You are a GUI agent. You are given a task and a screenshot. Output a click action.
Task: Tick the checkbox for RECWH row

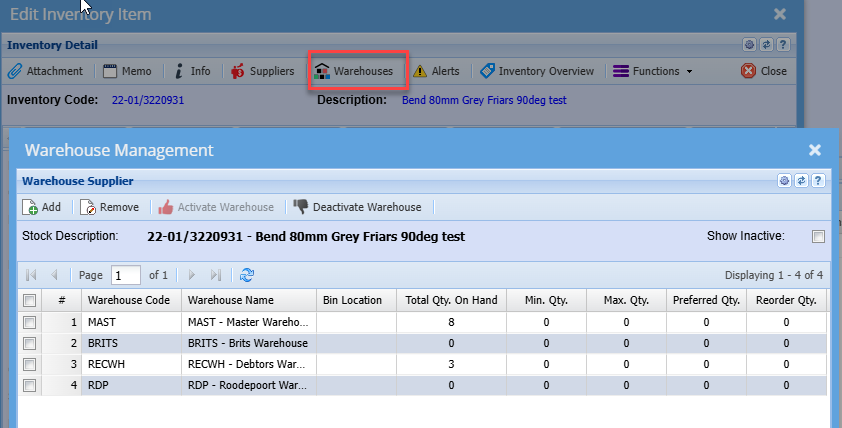click(x=29, y=364)
